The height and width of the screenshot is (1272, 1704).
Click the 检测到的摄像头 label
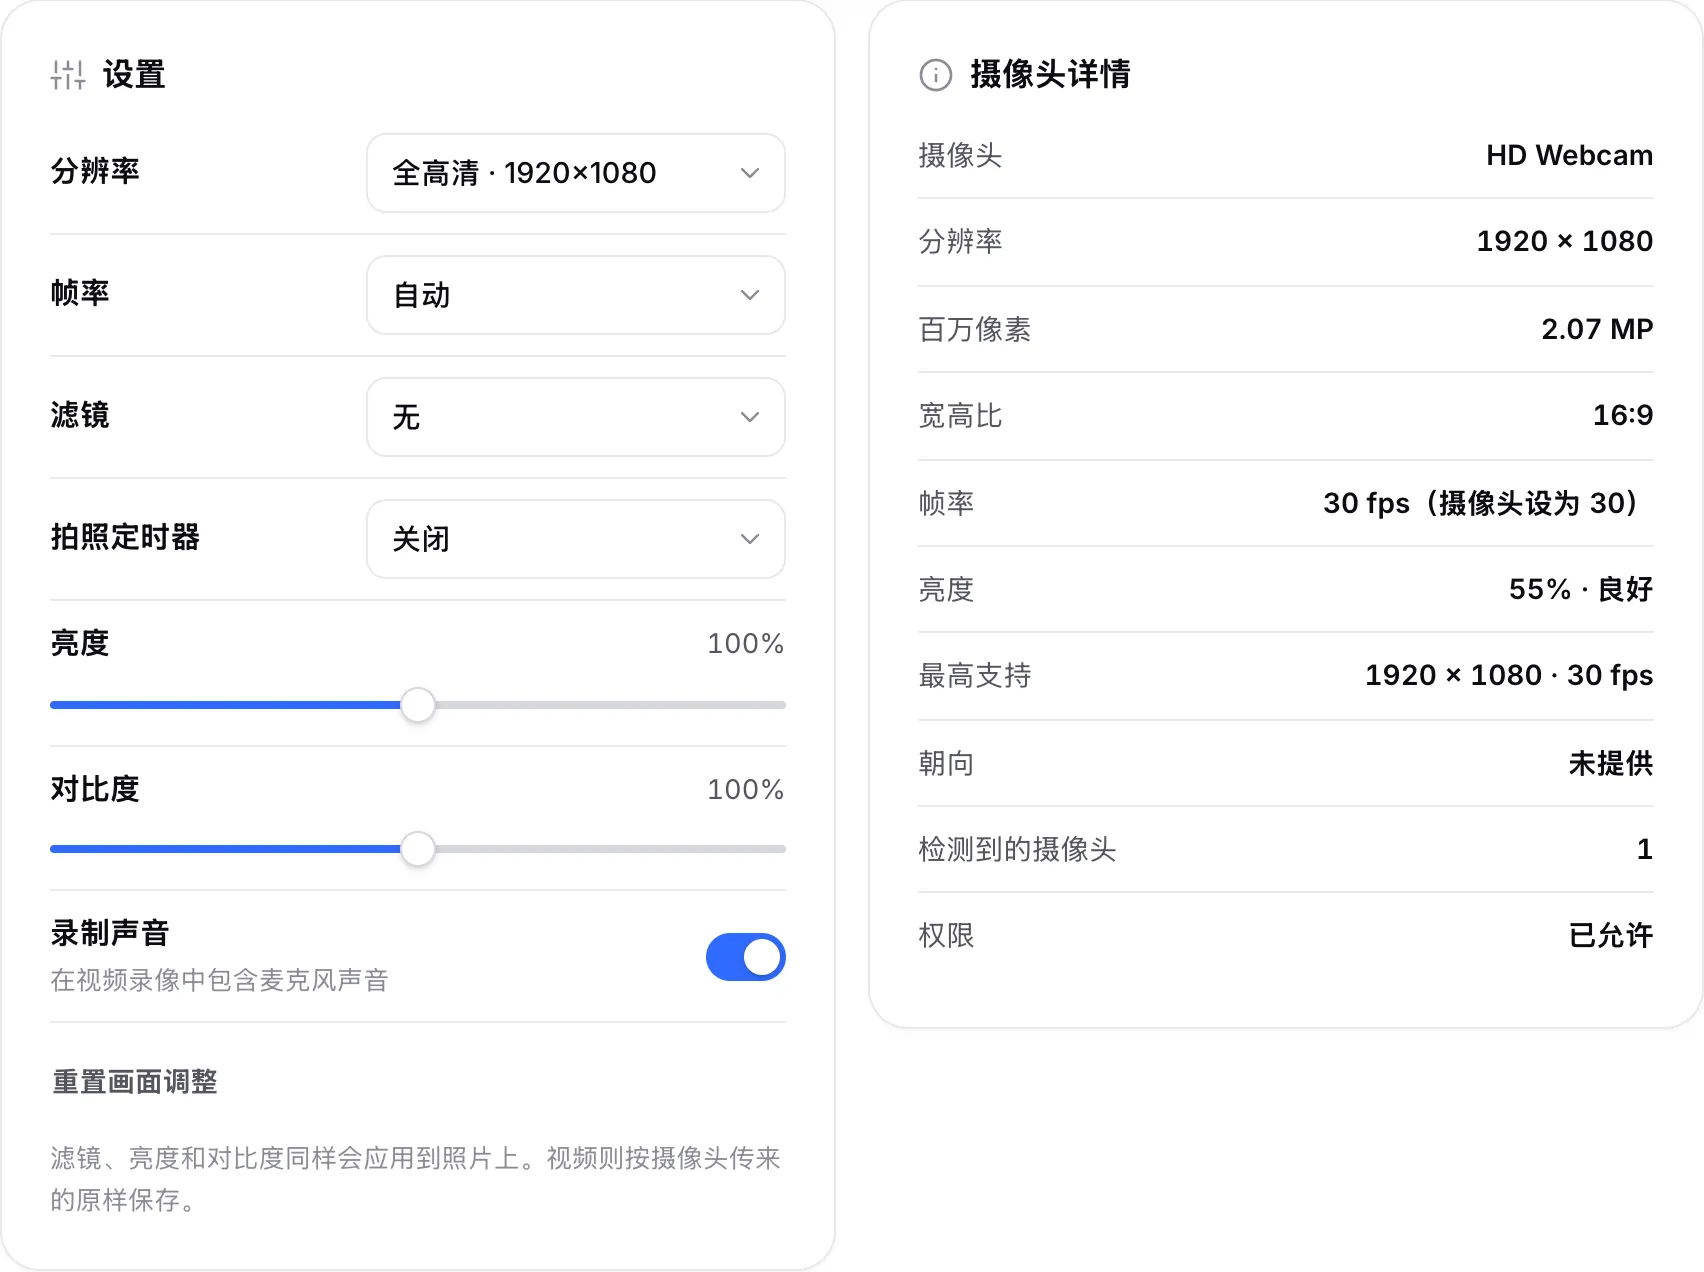pyautogui.click(x=1017, y=849)
